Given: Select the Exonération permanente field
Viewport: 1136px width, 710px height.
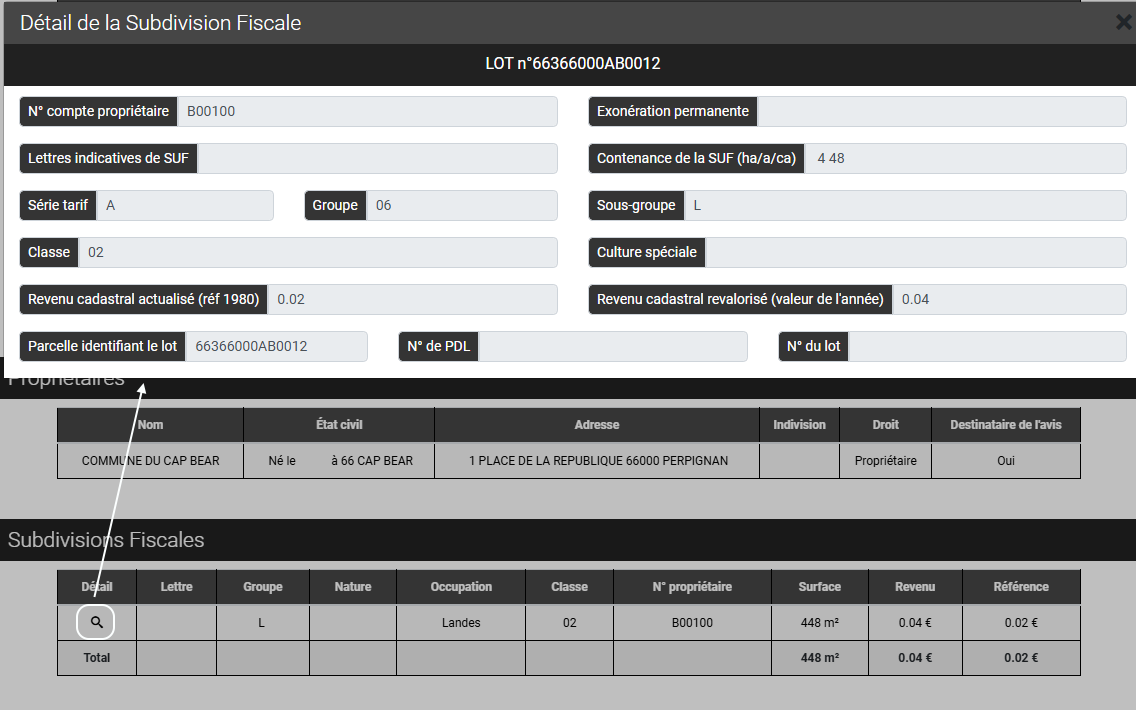Looking at the screenshot, I should [x=940, y=111].
